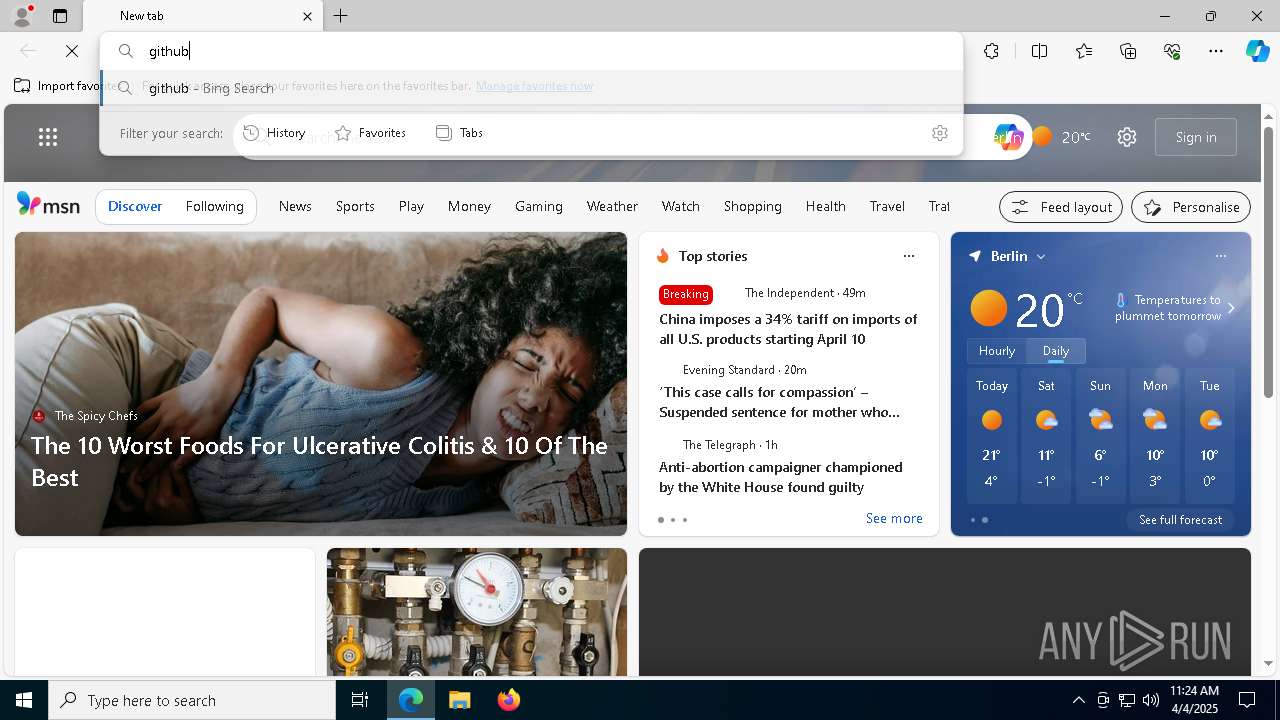This screenshot has height=720, width=1280.
Task: Open the Settings and more menu
Action: point(1216,51)
